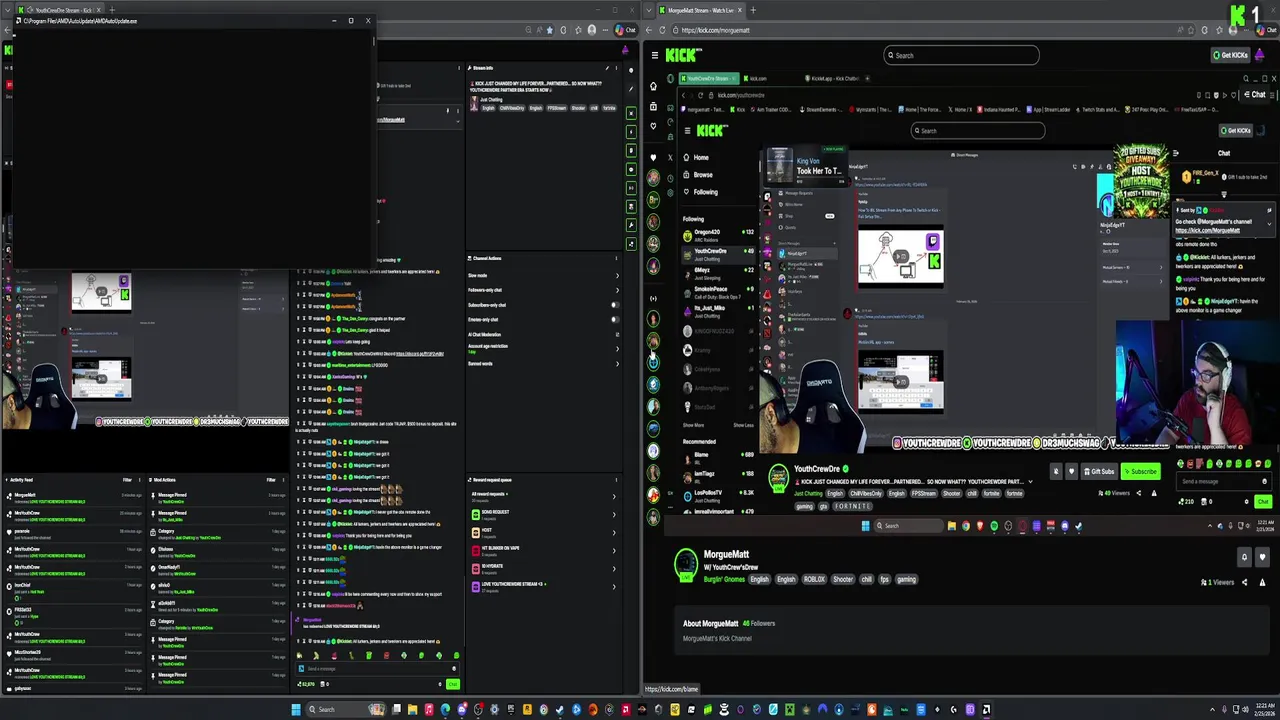Click green Chat send button in dashboard
The height and width of the screenshot is (720, 1280).
[453, 684]
